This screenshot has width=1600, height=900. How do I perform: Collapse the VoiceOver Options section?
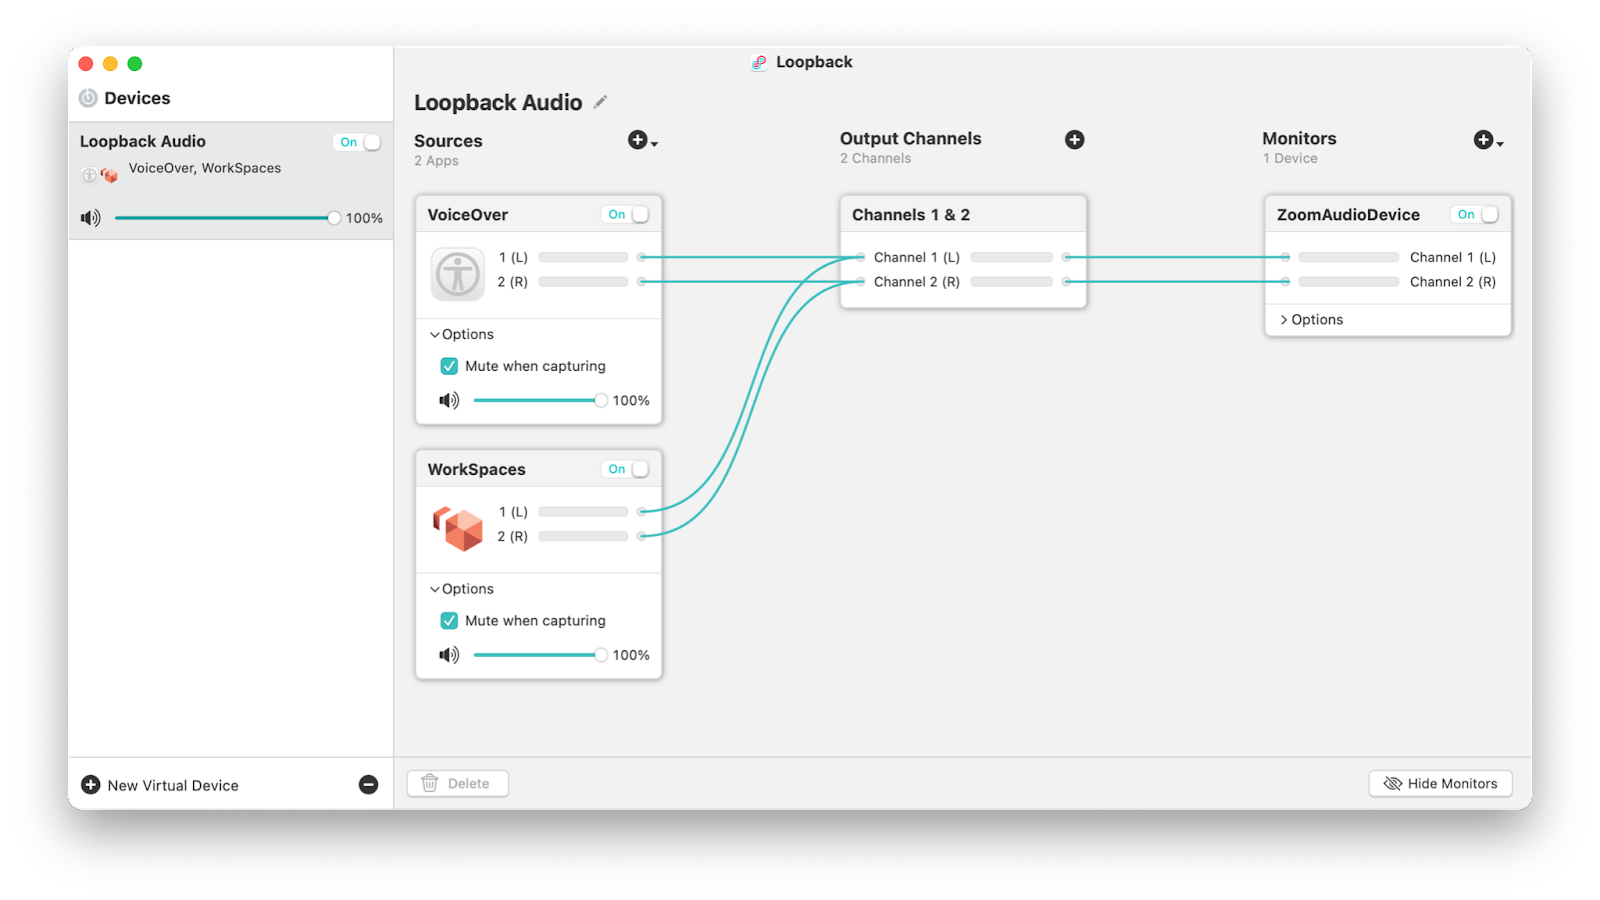(x=462, y=334)
